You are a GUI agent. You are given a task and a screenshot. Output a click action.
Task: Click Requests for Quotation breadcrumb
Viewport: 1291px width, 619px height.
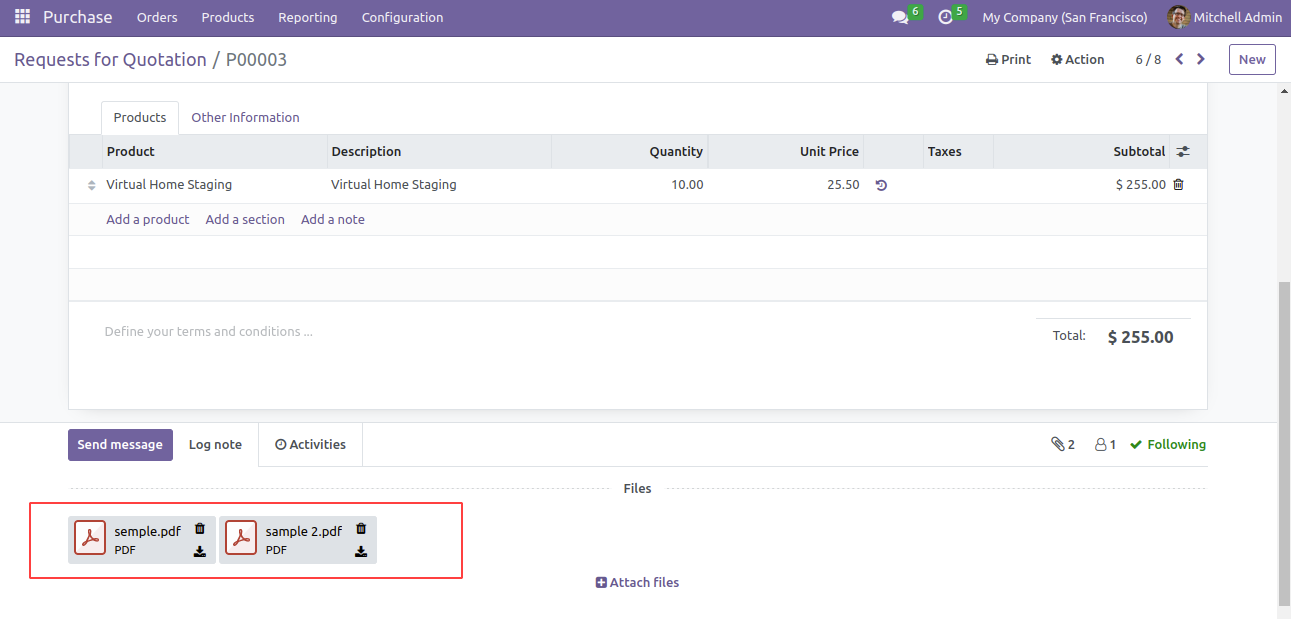coord(110,60)
